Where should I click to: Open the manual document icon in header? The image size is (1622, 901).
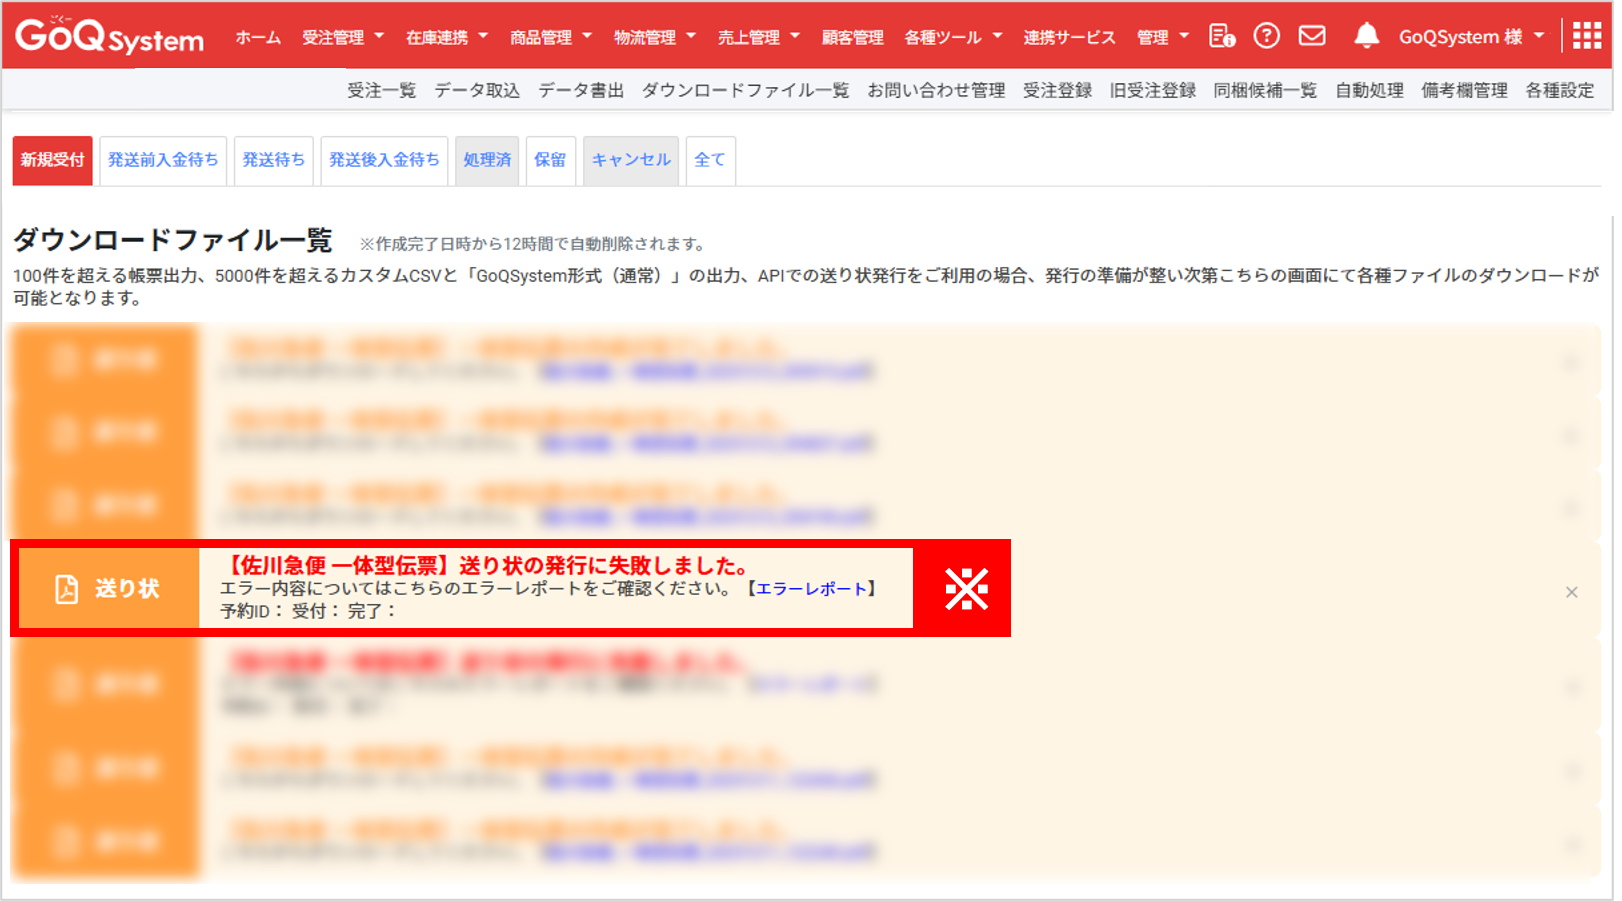(x=1221, y=37)
